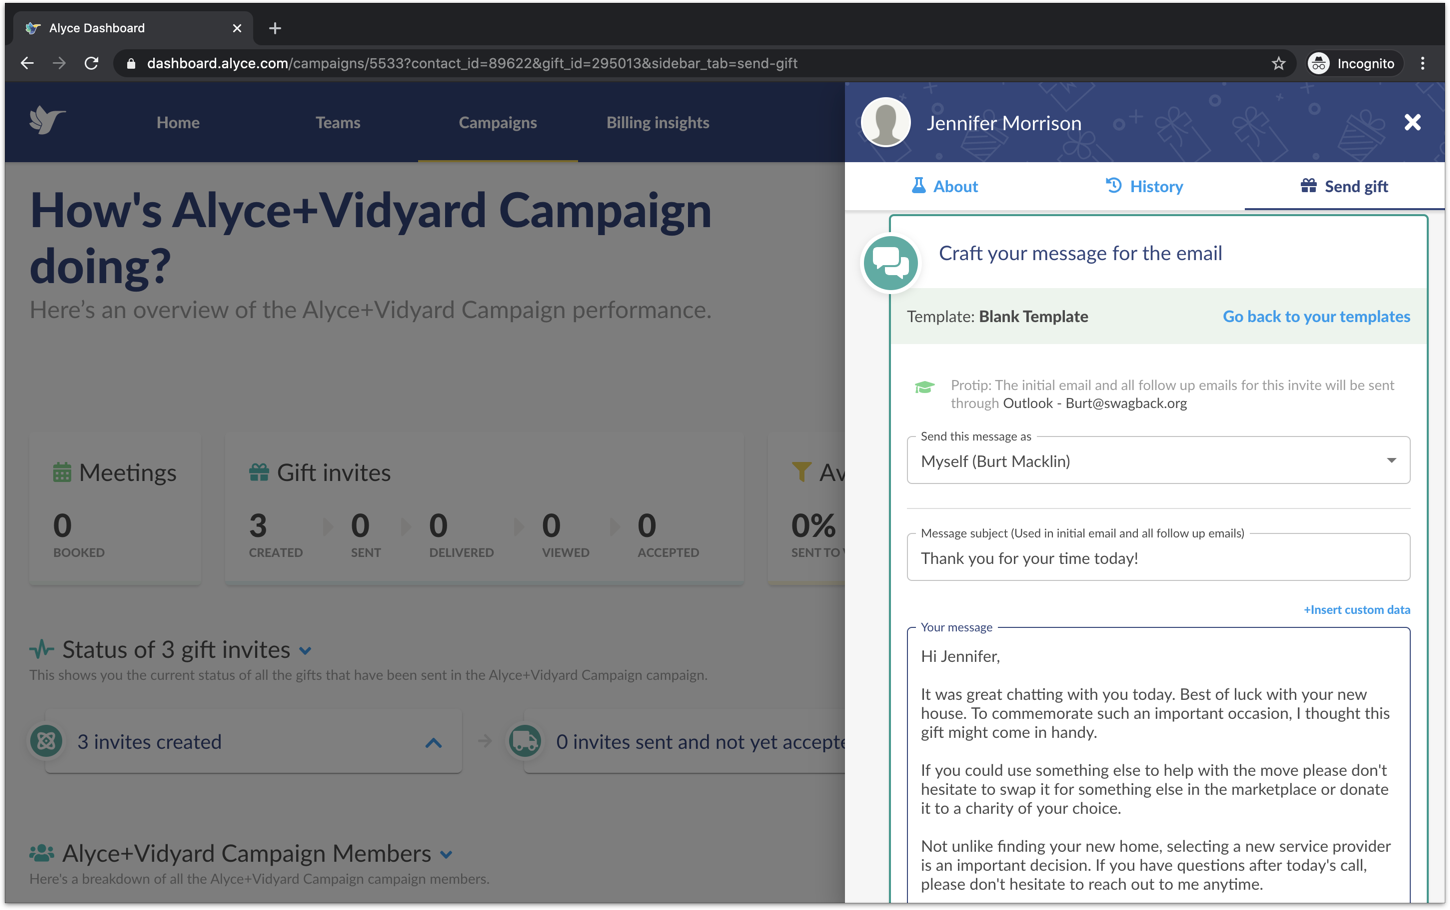Click Jennifer Morrison's avatar picture
The image size is (1450, 910).
pyautogui.click(x=886, y=122)
